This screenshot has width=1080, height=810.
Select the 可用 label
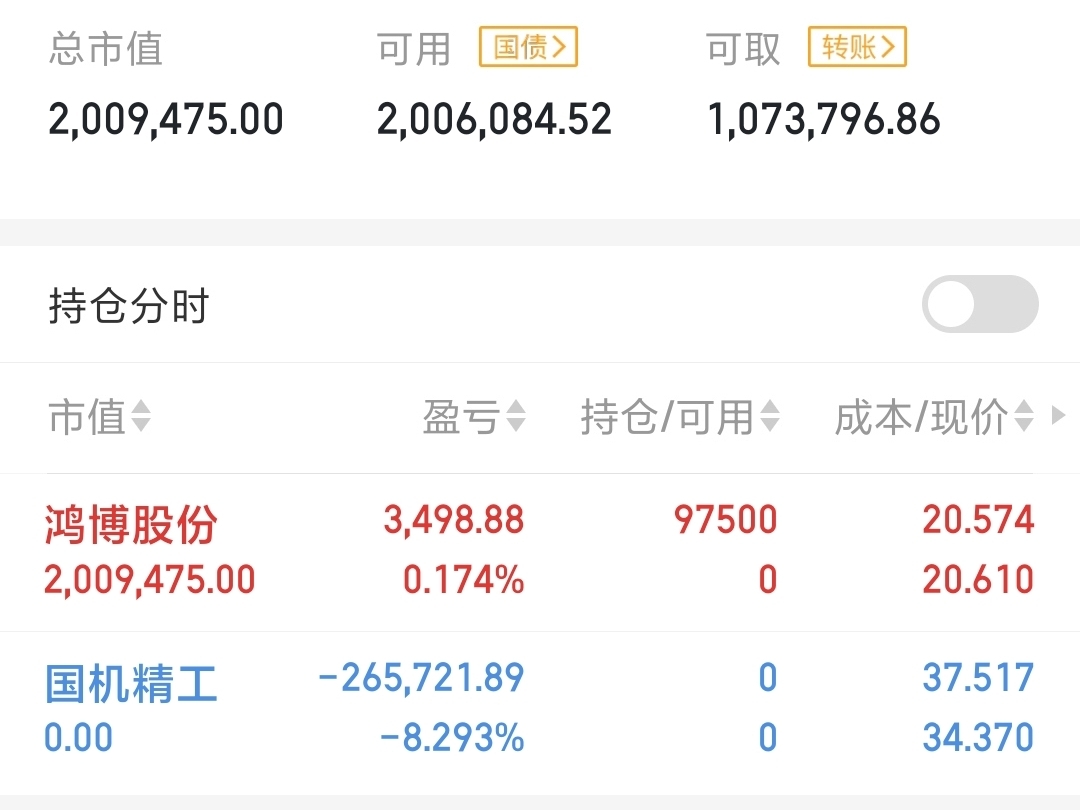point(414,49)
